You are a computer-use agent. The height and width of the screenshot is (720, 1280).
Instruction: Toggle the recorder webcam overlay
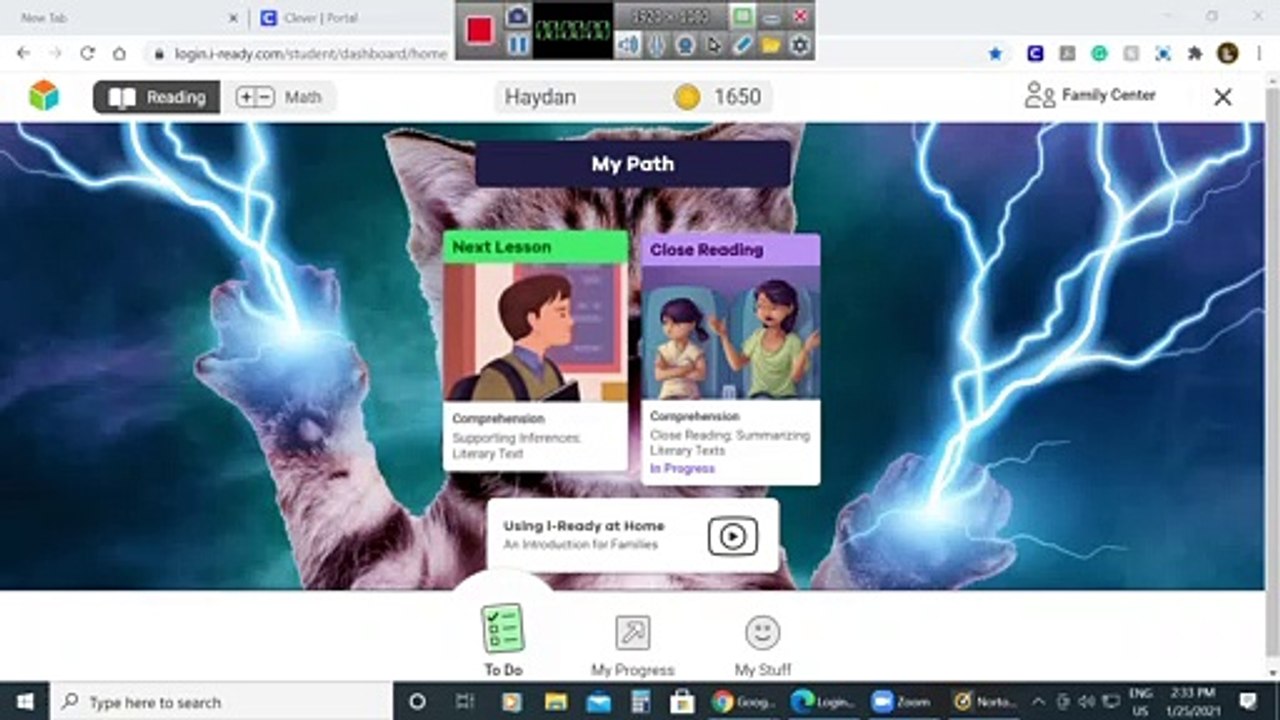(685, 44)
